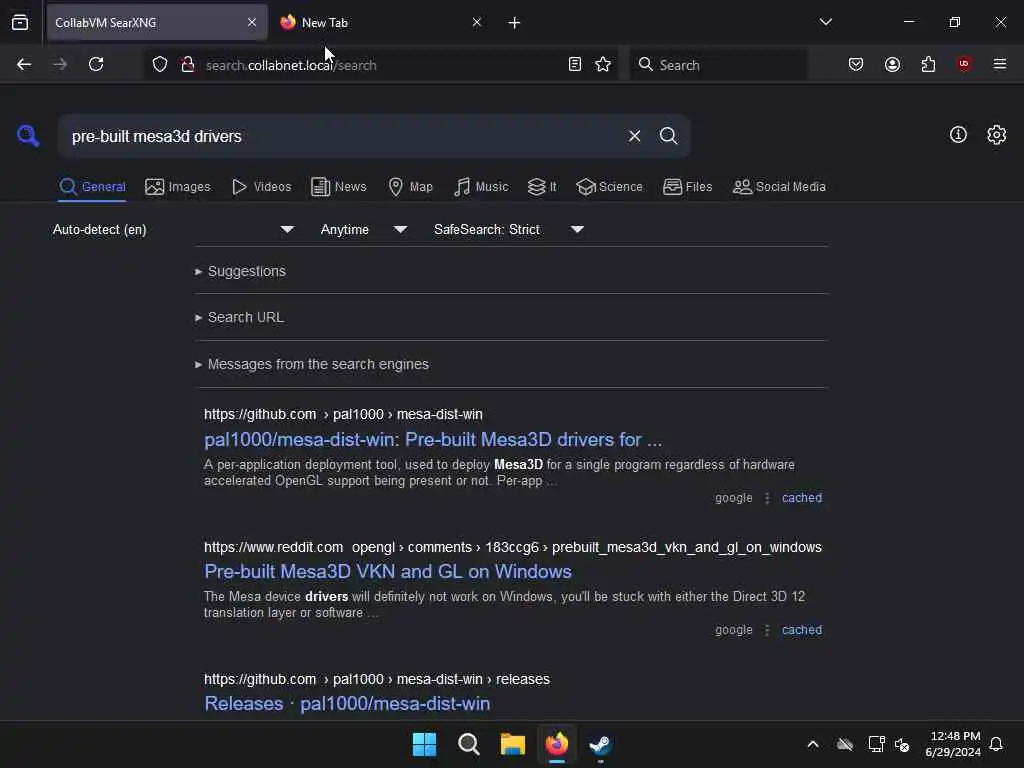Close the New Tab tab
Screen dimensions: 1024x768
pyautogui.click(x=477, y=23)
